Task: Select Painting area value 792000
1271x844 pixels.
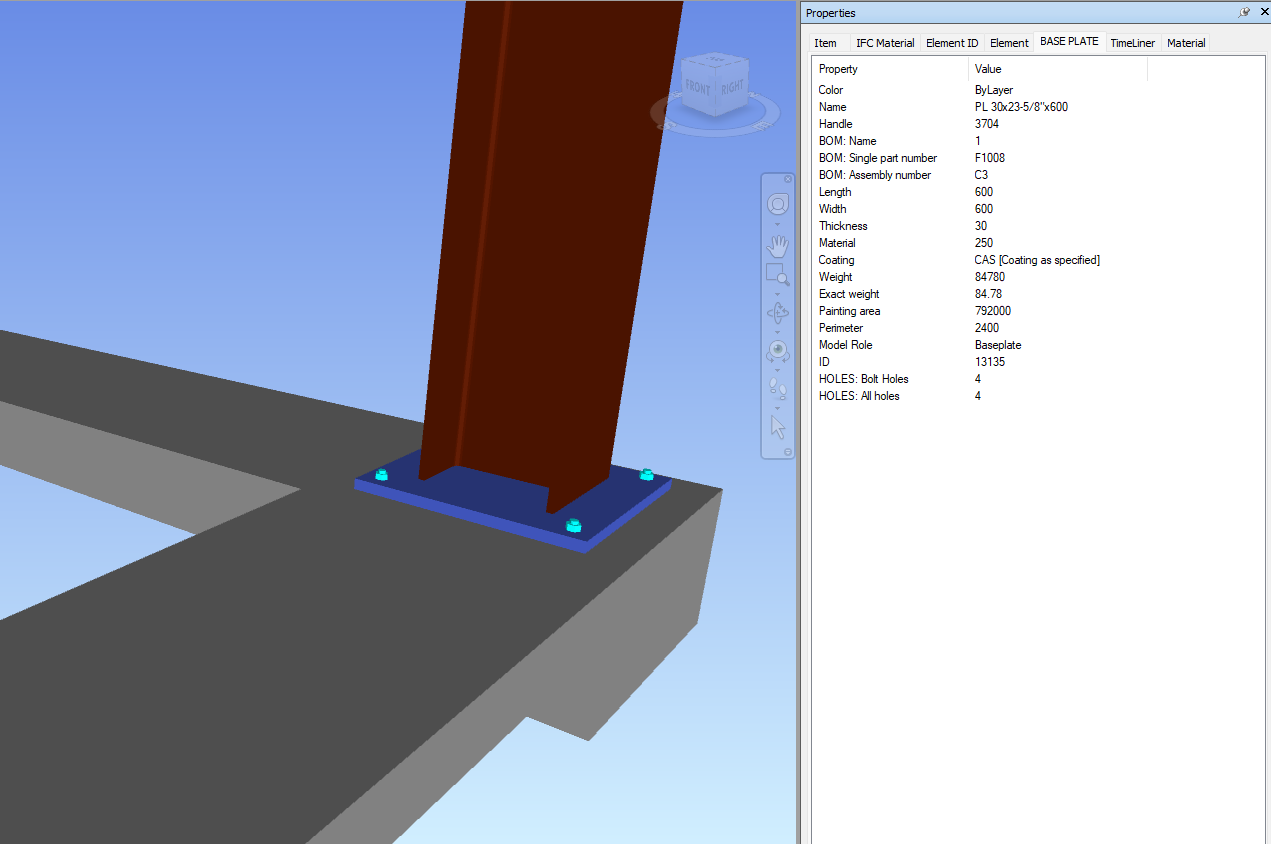Action: click(992, 311)
